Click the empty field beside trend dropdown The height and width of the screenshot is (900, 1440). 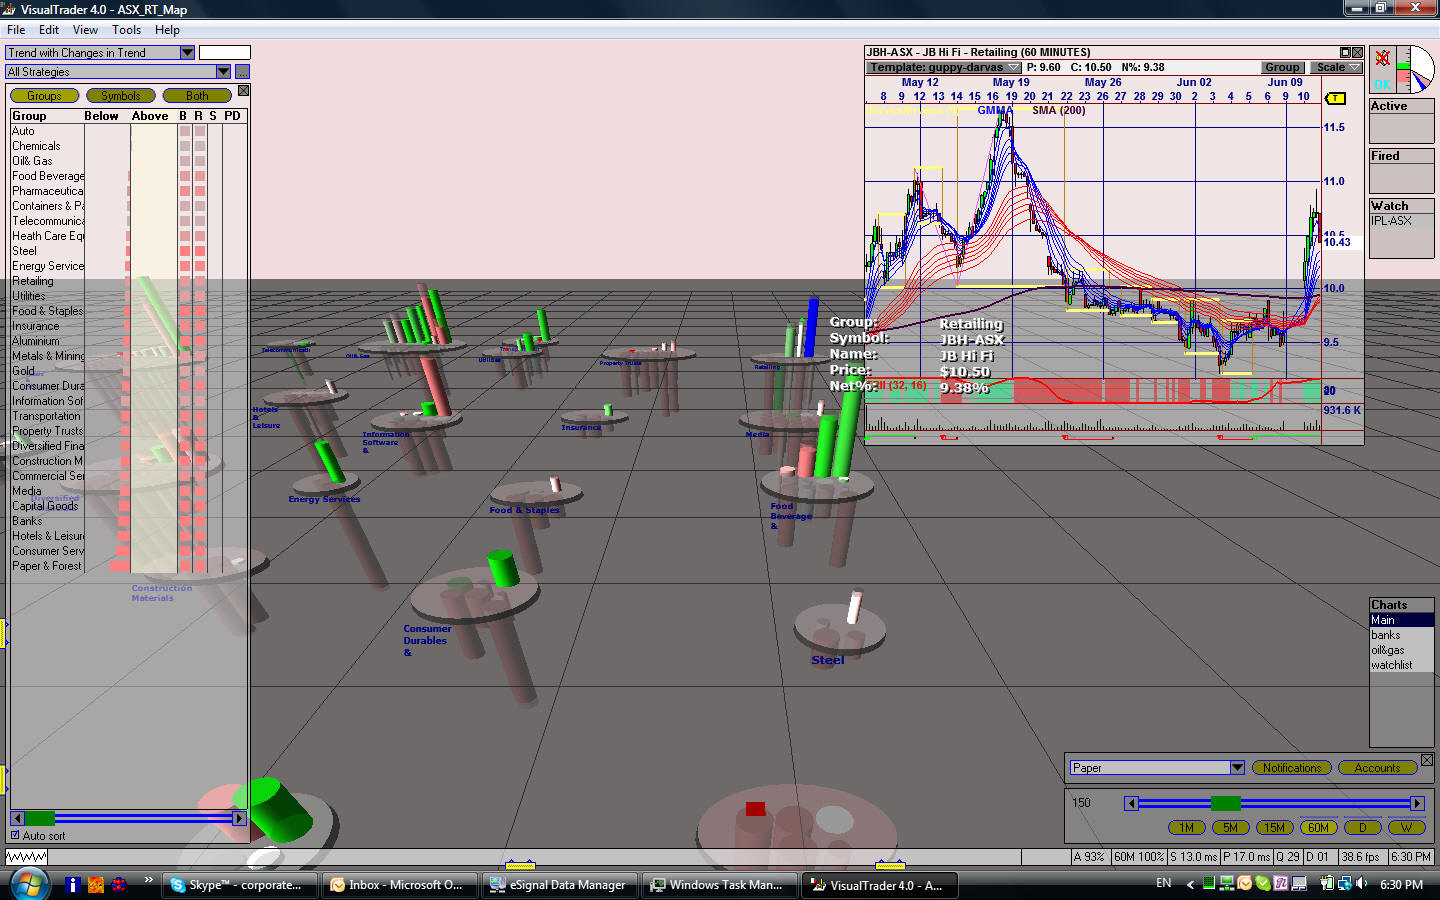pos(225,53)
